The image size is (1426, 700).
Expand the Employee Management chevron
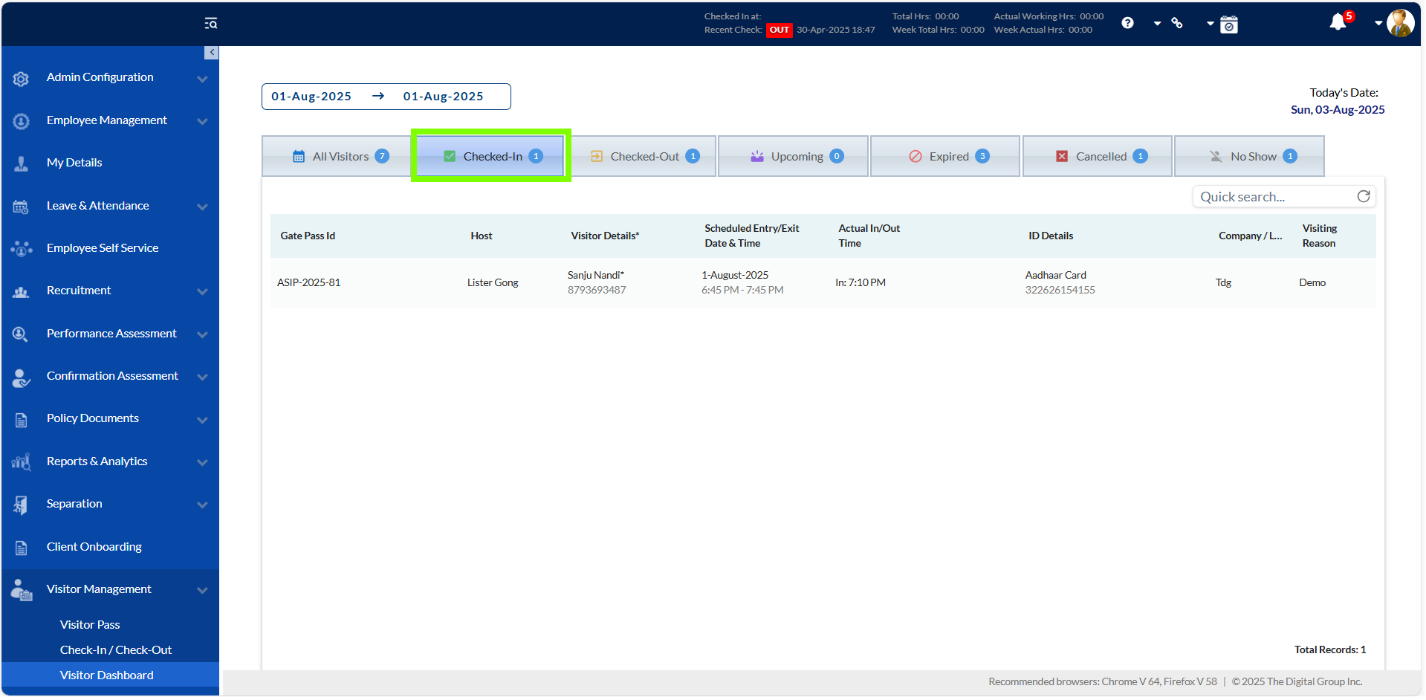point(202,121)
